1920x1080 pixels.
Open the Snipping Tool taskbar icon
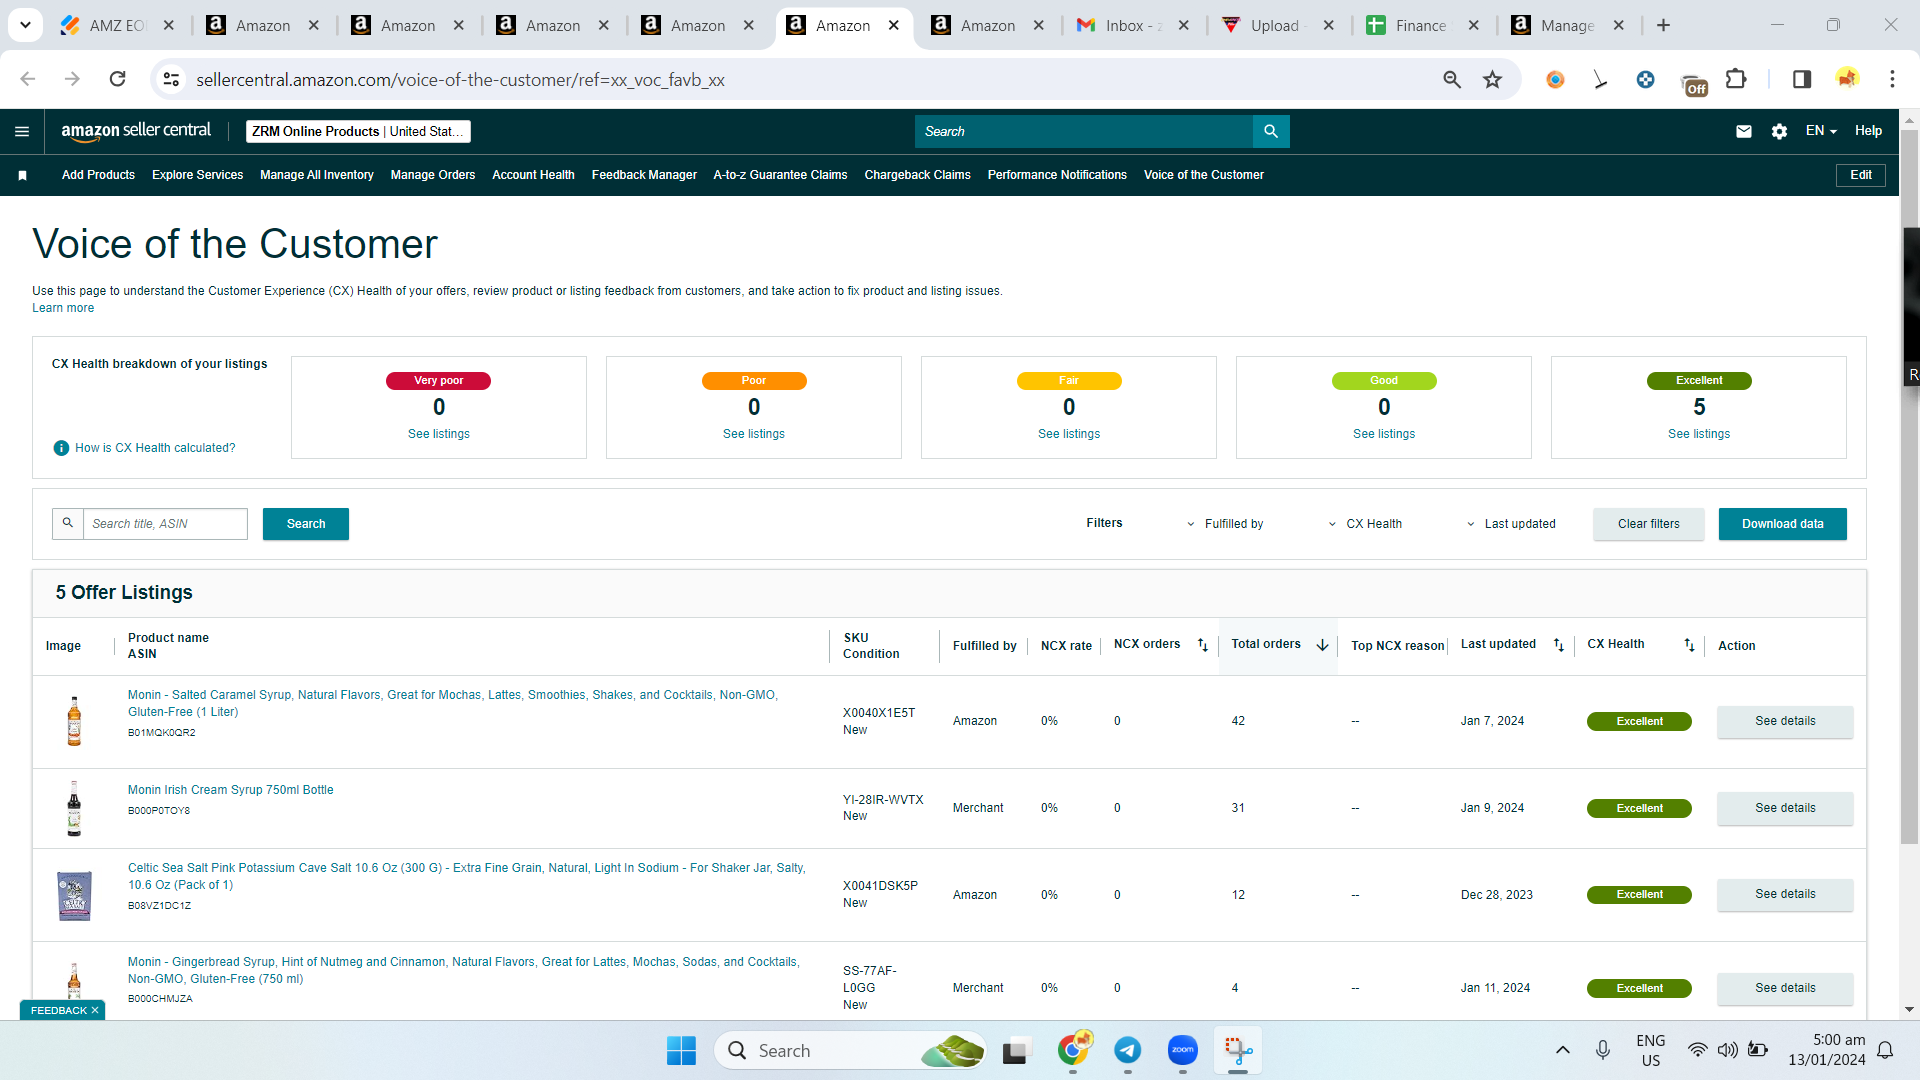1238,1050
